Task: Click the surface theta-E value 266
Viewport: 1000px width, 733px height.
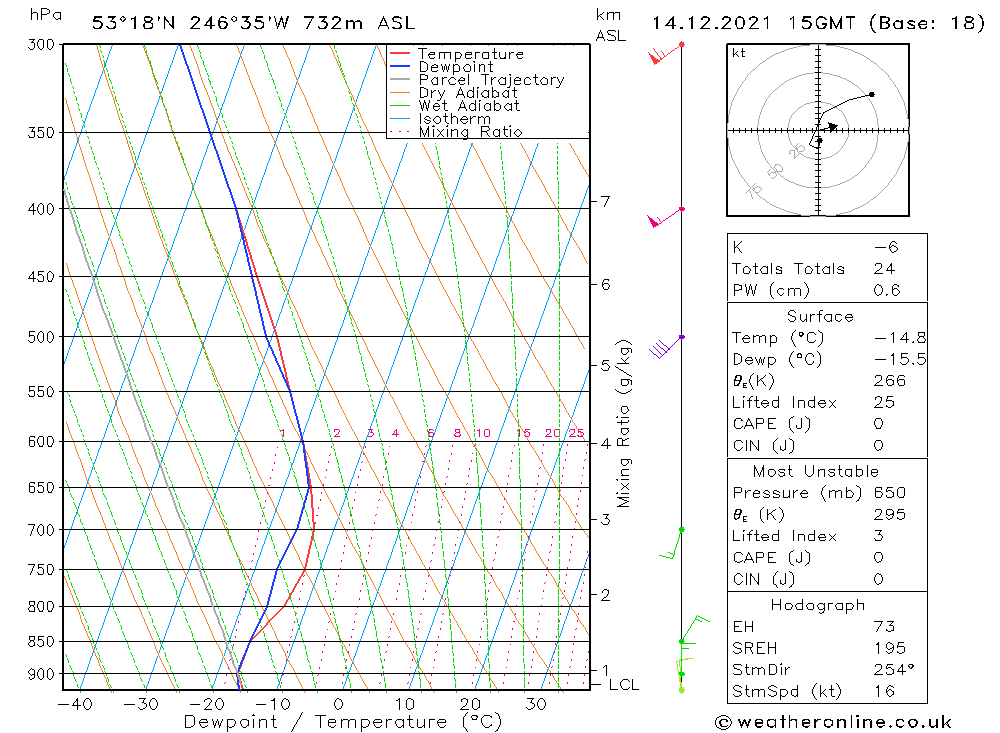Action: pyautogui.click(x=890, y=381)
